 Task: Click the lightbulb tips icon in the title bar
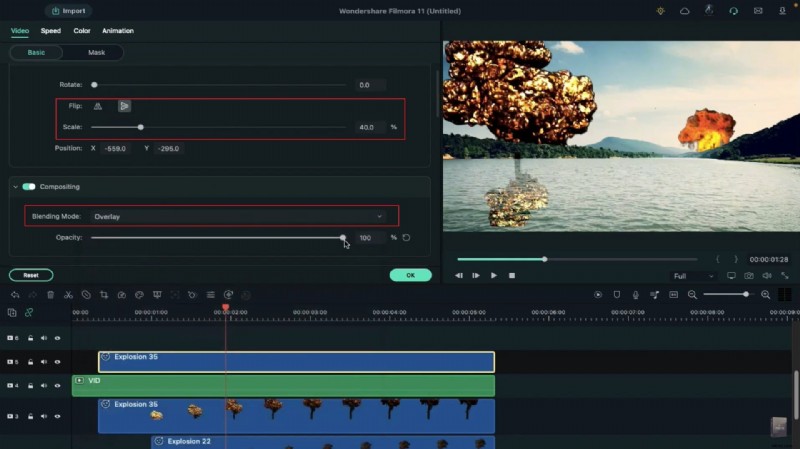click(x=661, y=11)
